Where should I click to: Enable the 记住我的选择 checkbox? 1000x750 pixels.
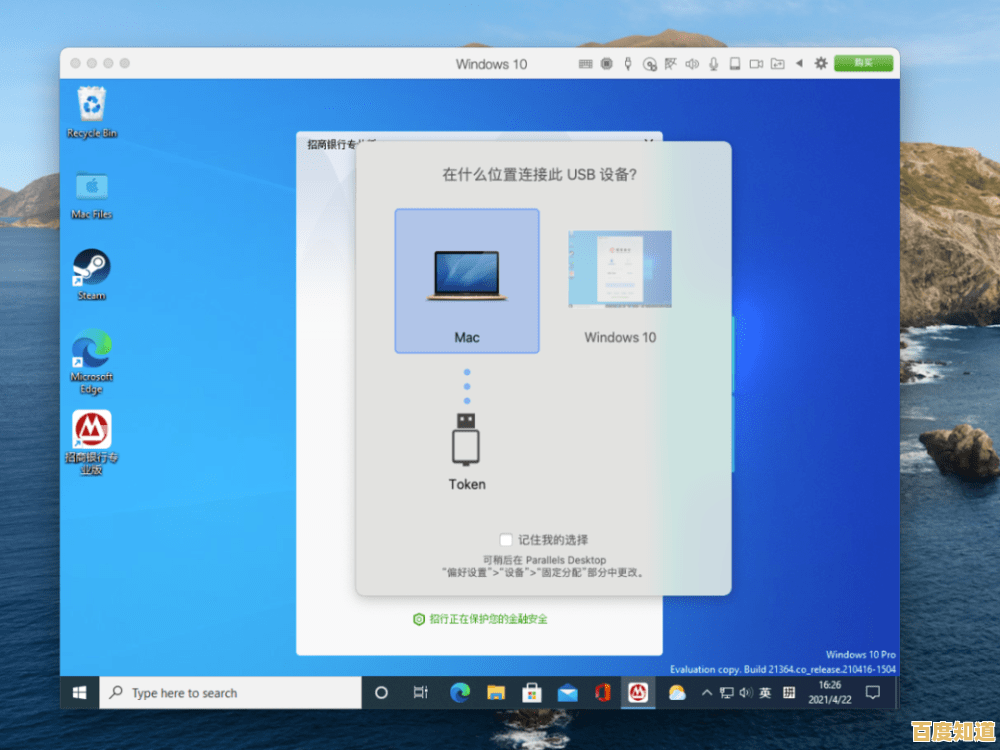pos(506,539)
